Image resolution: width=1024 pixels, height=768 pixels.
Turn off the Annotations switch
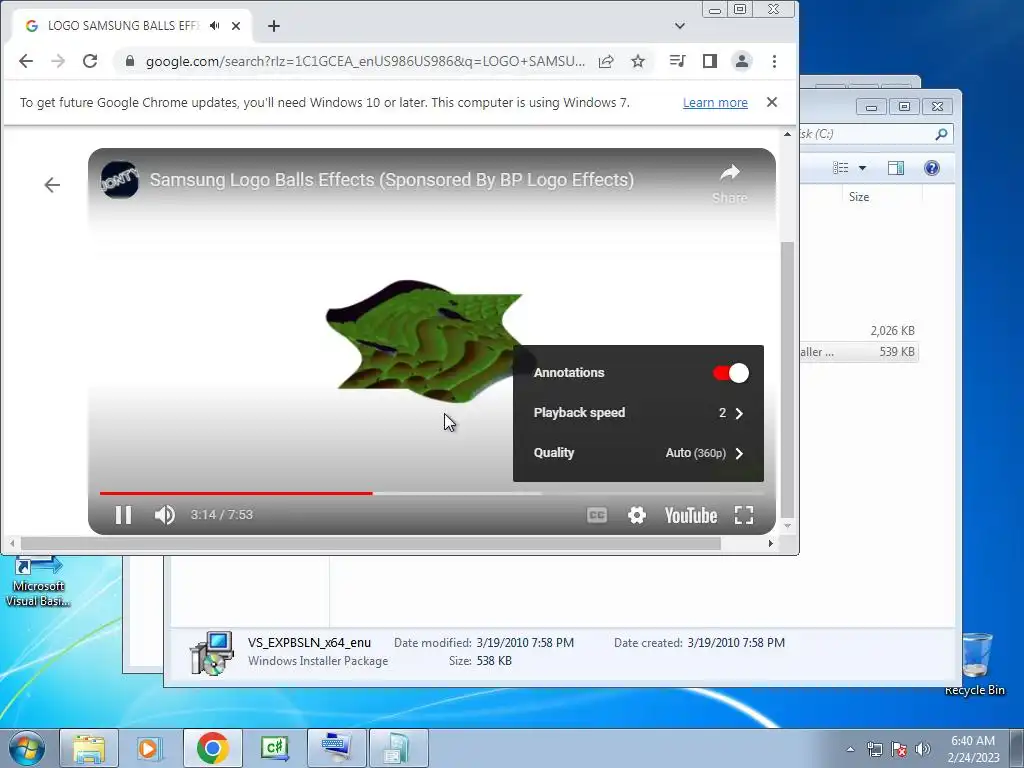pos(730,373)
